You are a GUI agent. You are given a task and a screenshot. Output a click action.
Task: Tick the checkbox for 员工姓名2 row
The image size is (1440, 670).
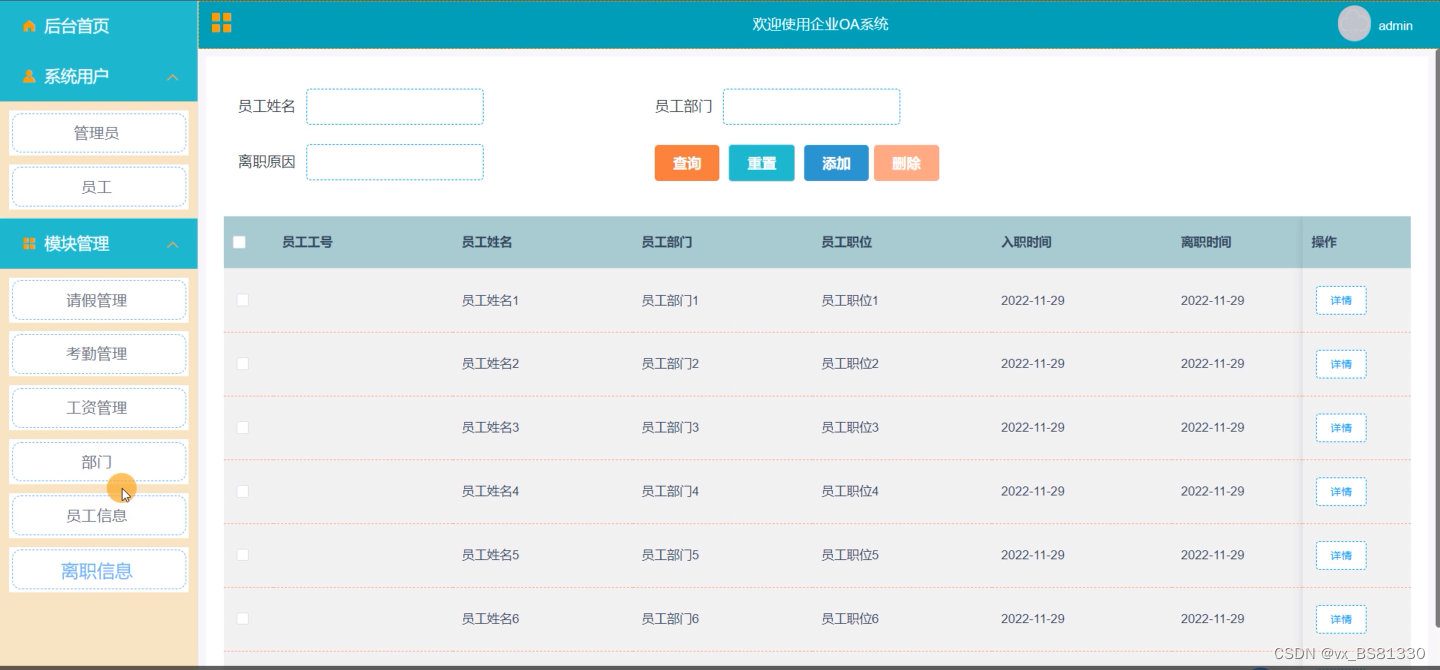[x=242, y=364]
